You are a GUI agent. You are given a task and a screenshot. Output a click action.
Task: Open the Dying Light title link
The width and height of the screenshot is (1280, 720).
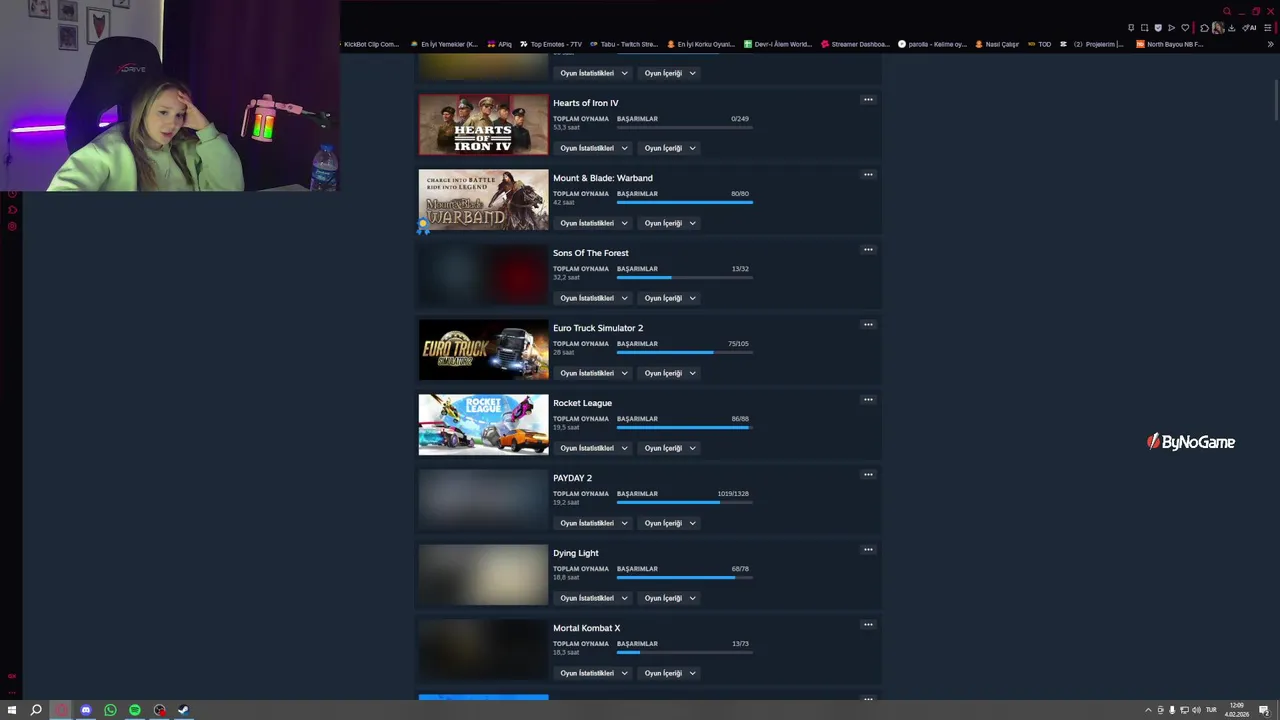[576, 553]
